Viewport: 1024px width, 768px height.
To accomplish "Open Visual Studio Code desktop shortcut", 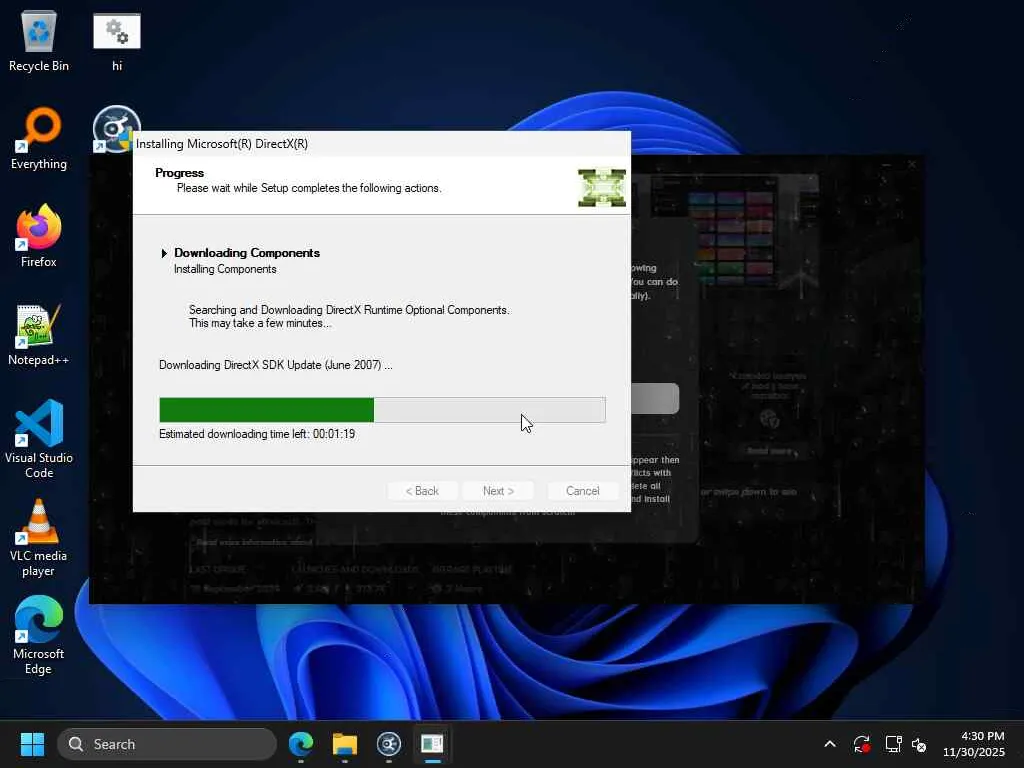I will click(x=39, y=439).
